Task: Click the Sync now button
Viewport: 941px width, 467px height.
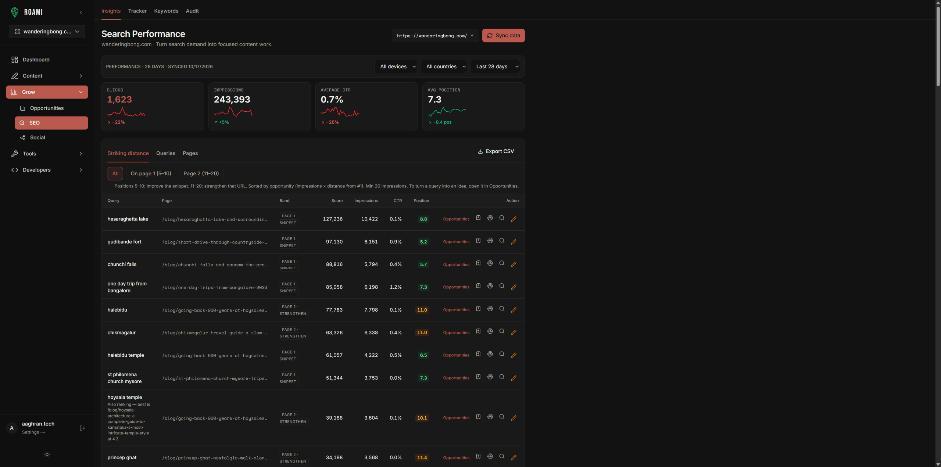Action: tap(504, 35)
